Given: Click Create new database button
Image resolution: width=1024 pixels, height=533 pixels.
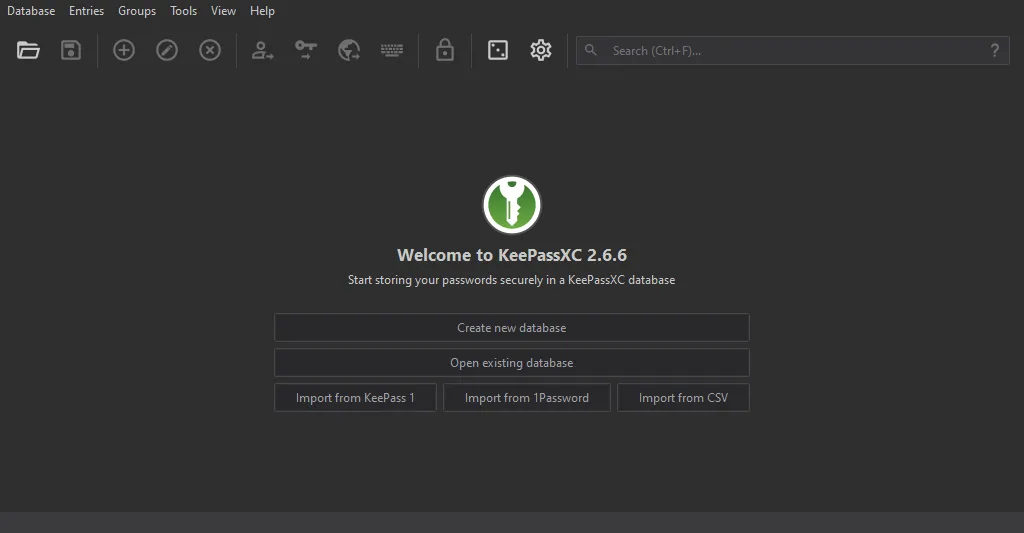Looking at the screenshot, I should point(511,328).
